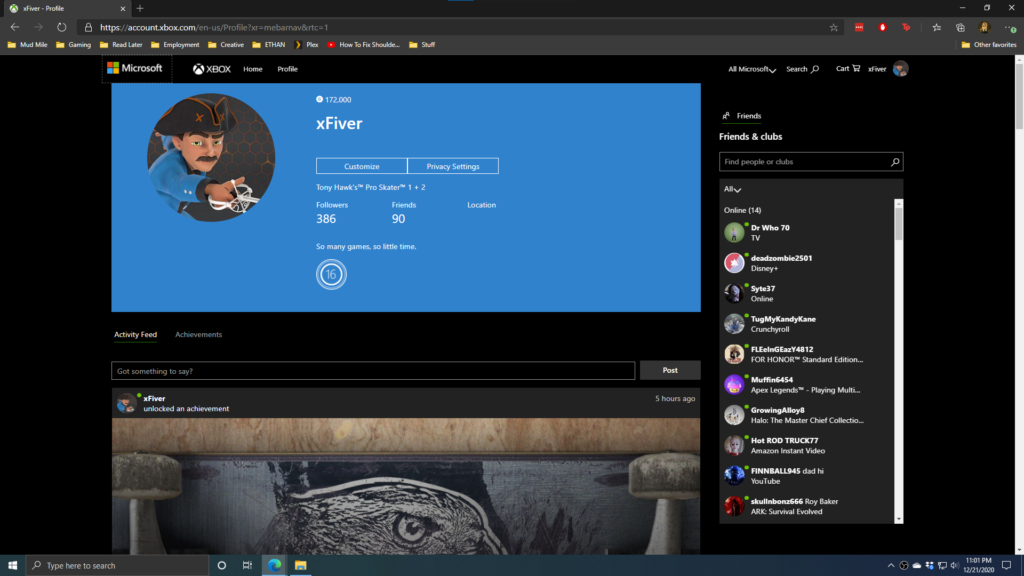Click the Microsoft logo
1024x576 pixels.
tap(135, 69)
